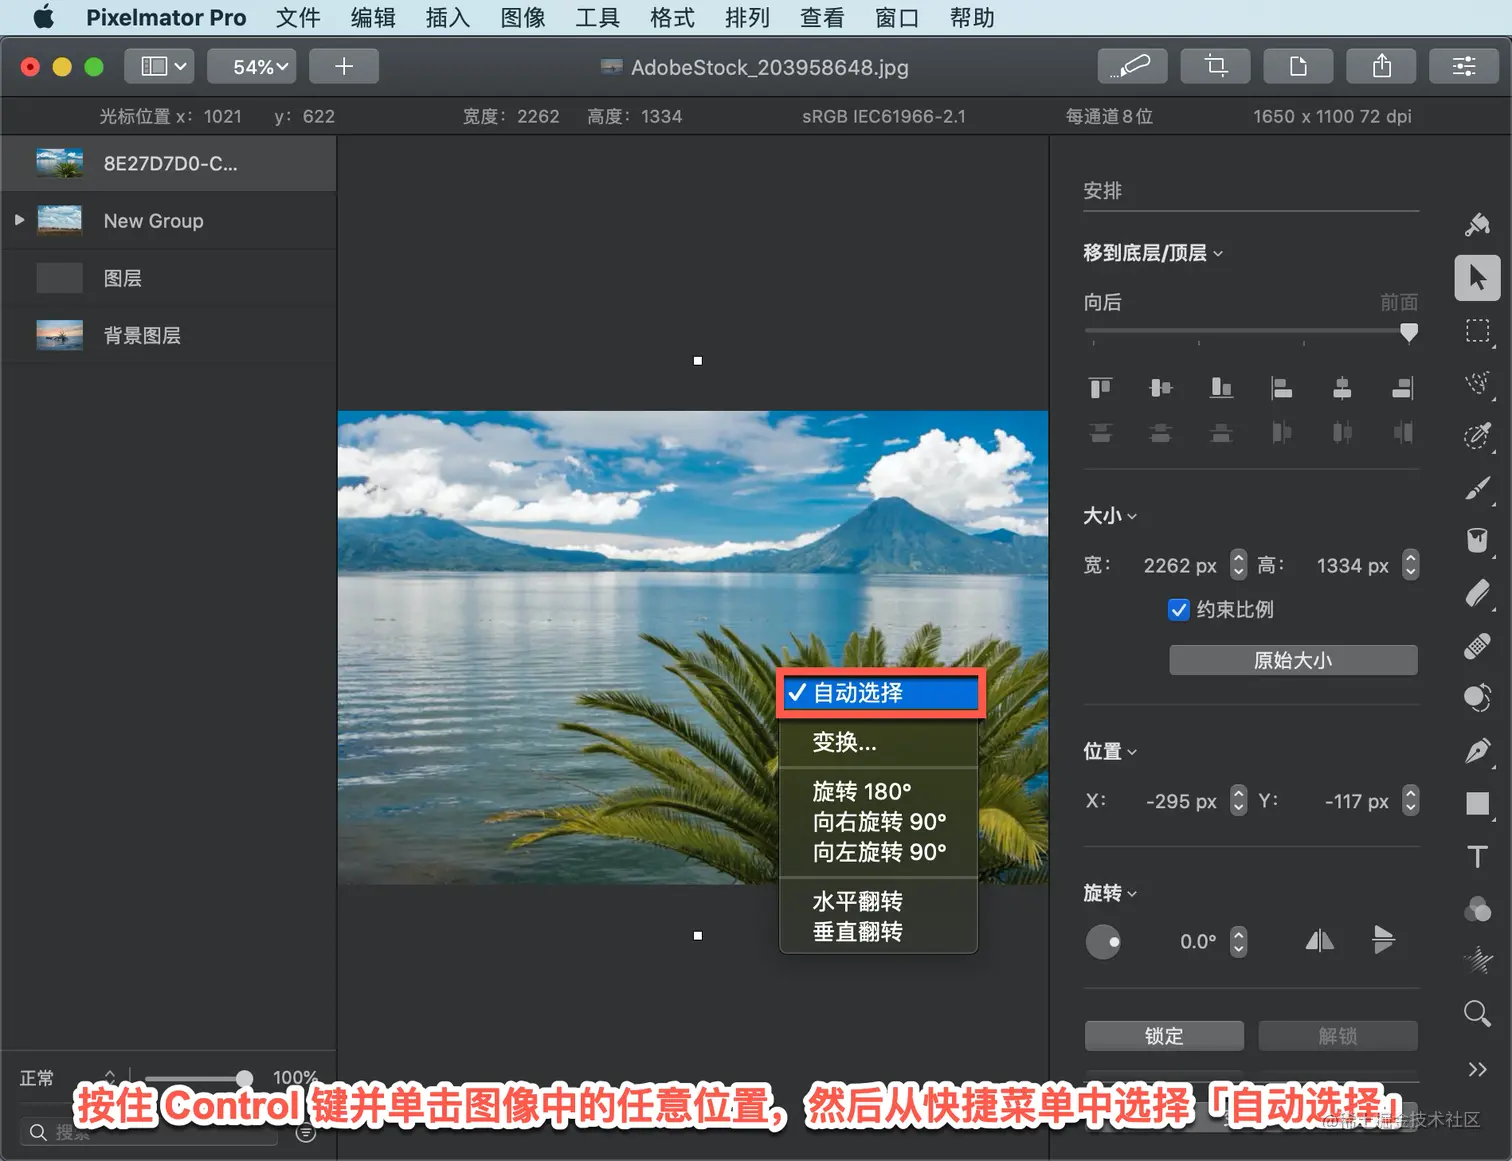Open the sidebar view options dropdown
1512x1161 pixels.
(160, 66)
